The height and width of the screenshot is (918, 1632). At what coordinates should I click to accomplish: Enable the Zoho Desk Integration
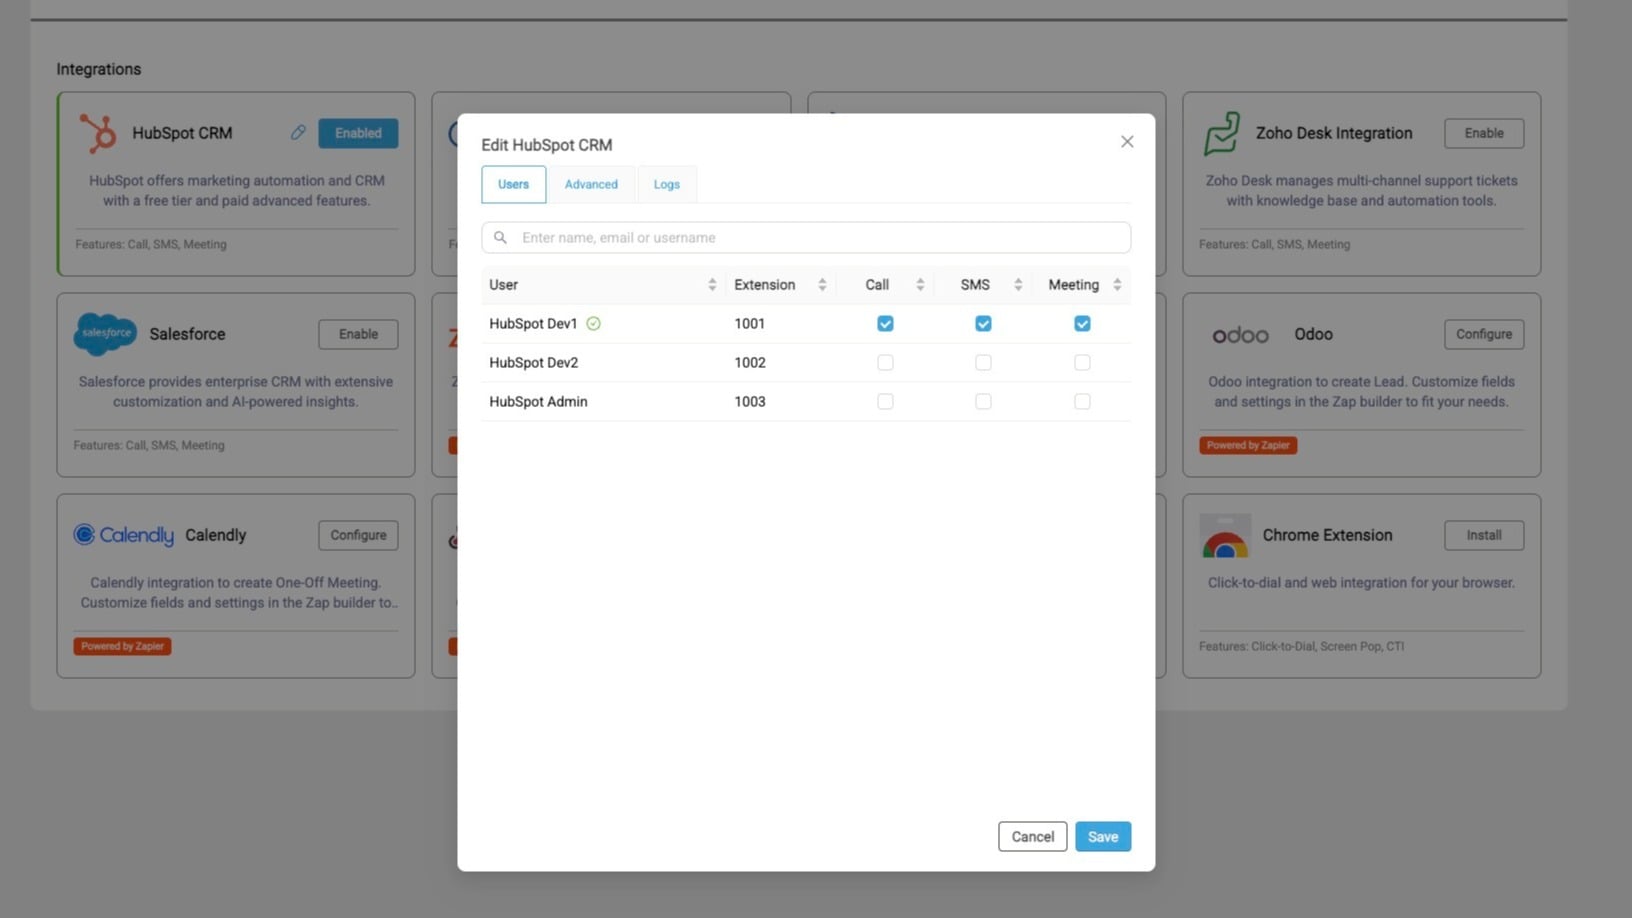click(x=1484, y=133)
